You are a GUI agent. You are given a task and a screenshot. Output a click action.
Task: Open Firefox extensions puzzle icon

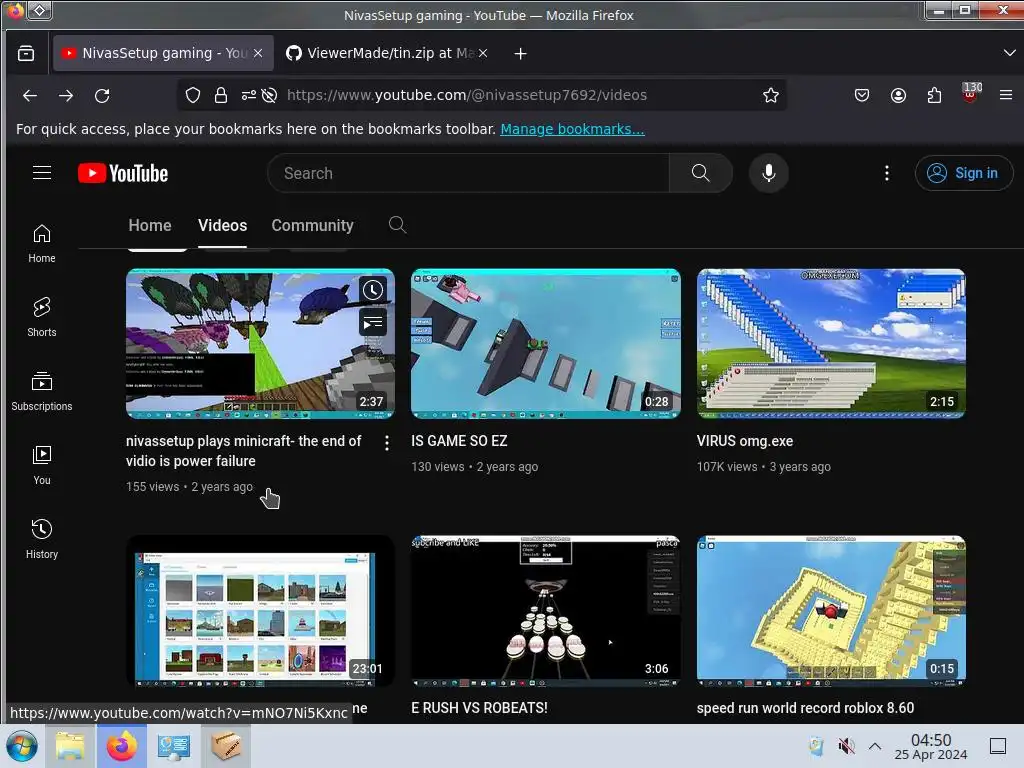(934, 95)
